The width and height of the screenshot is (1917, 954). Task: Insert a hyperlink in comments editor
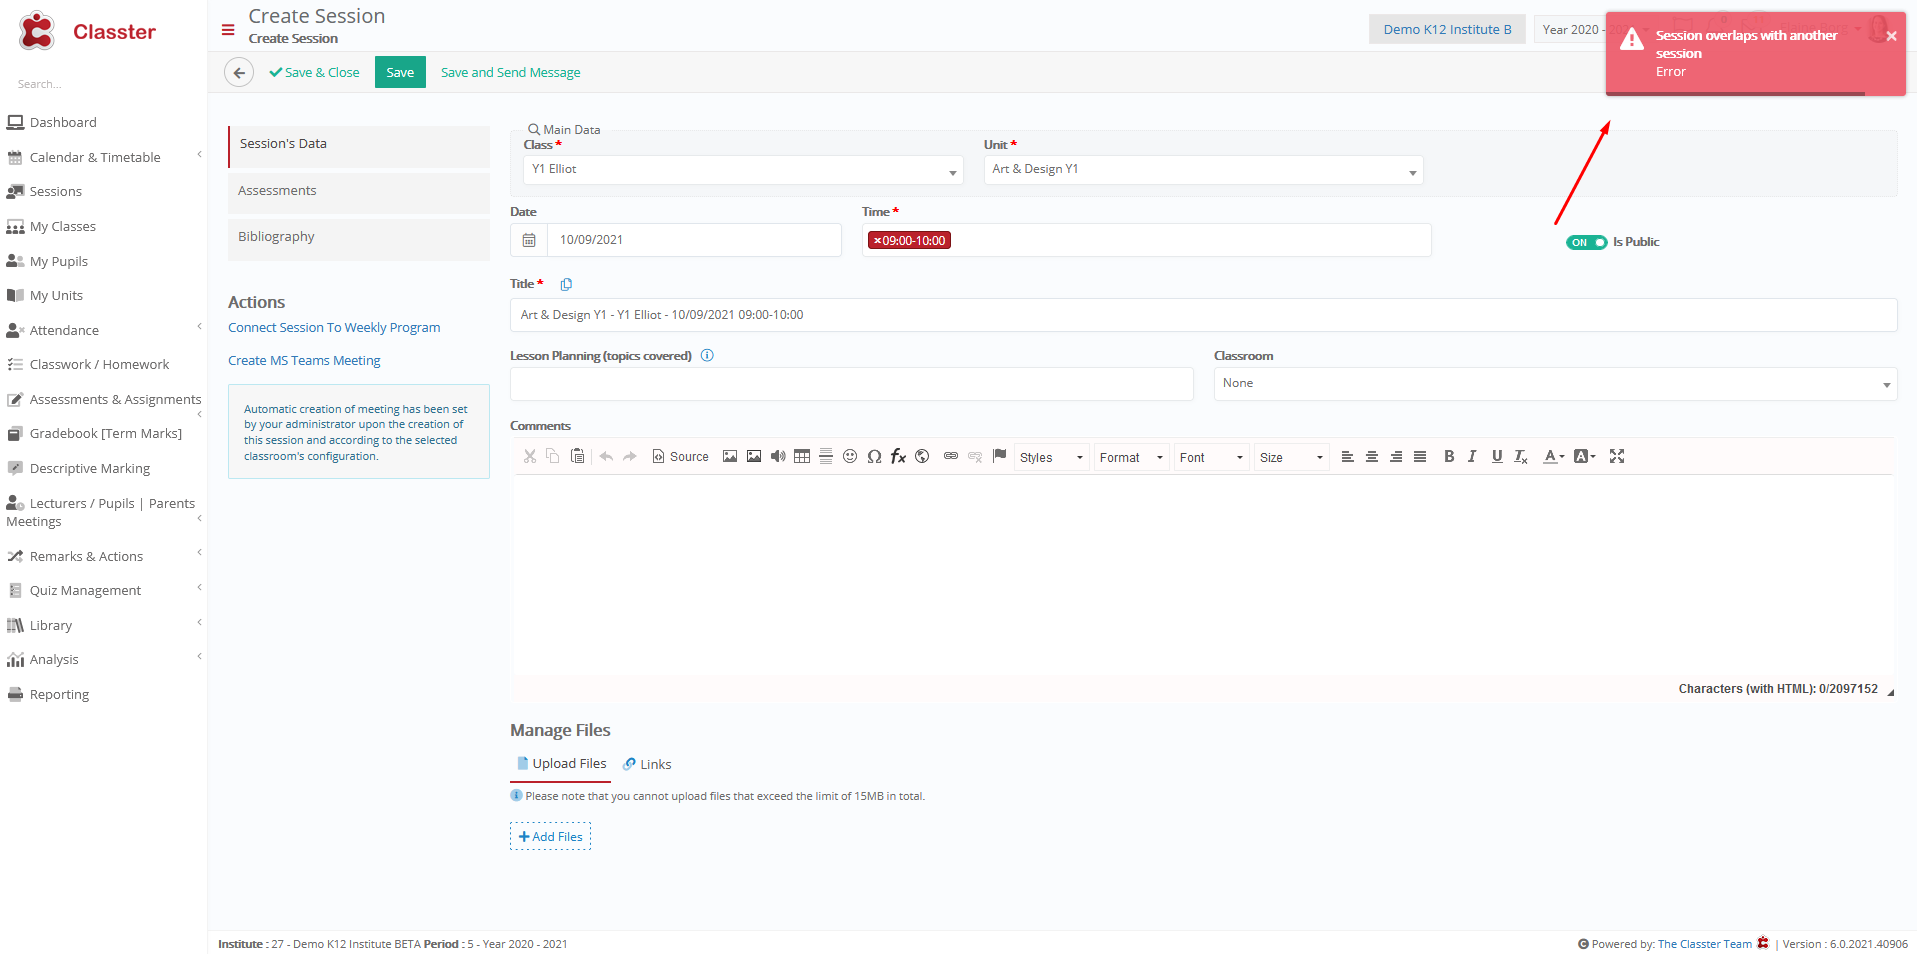(951, 456)
